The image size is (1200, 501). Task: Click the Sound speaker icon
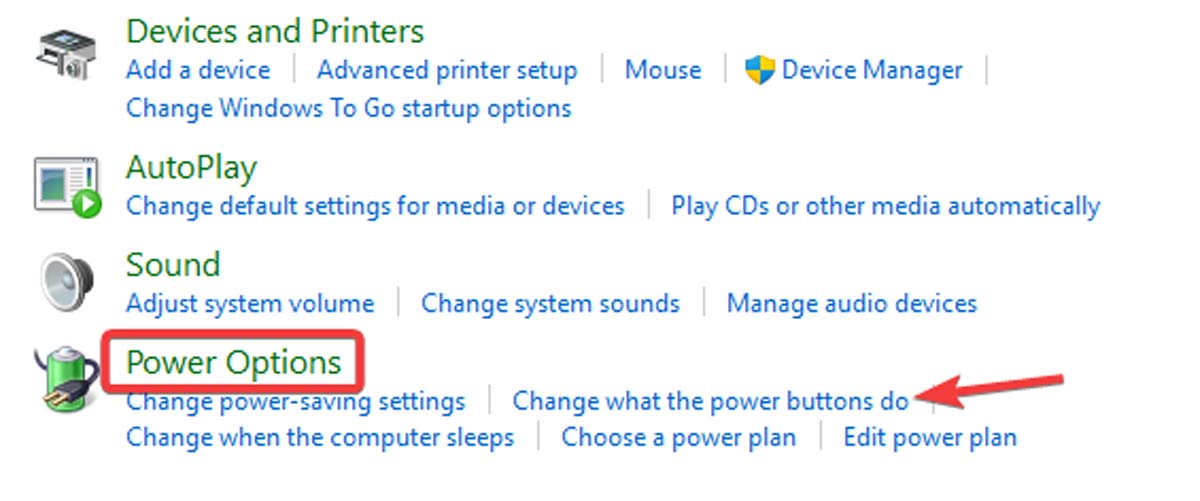[x=65, y=282]
